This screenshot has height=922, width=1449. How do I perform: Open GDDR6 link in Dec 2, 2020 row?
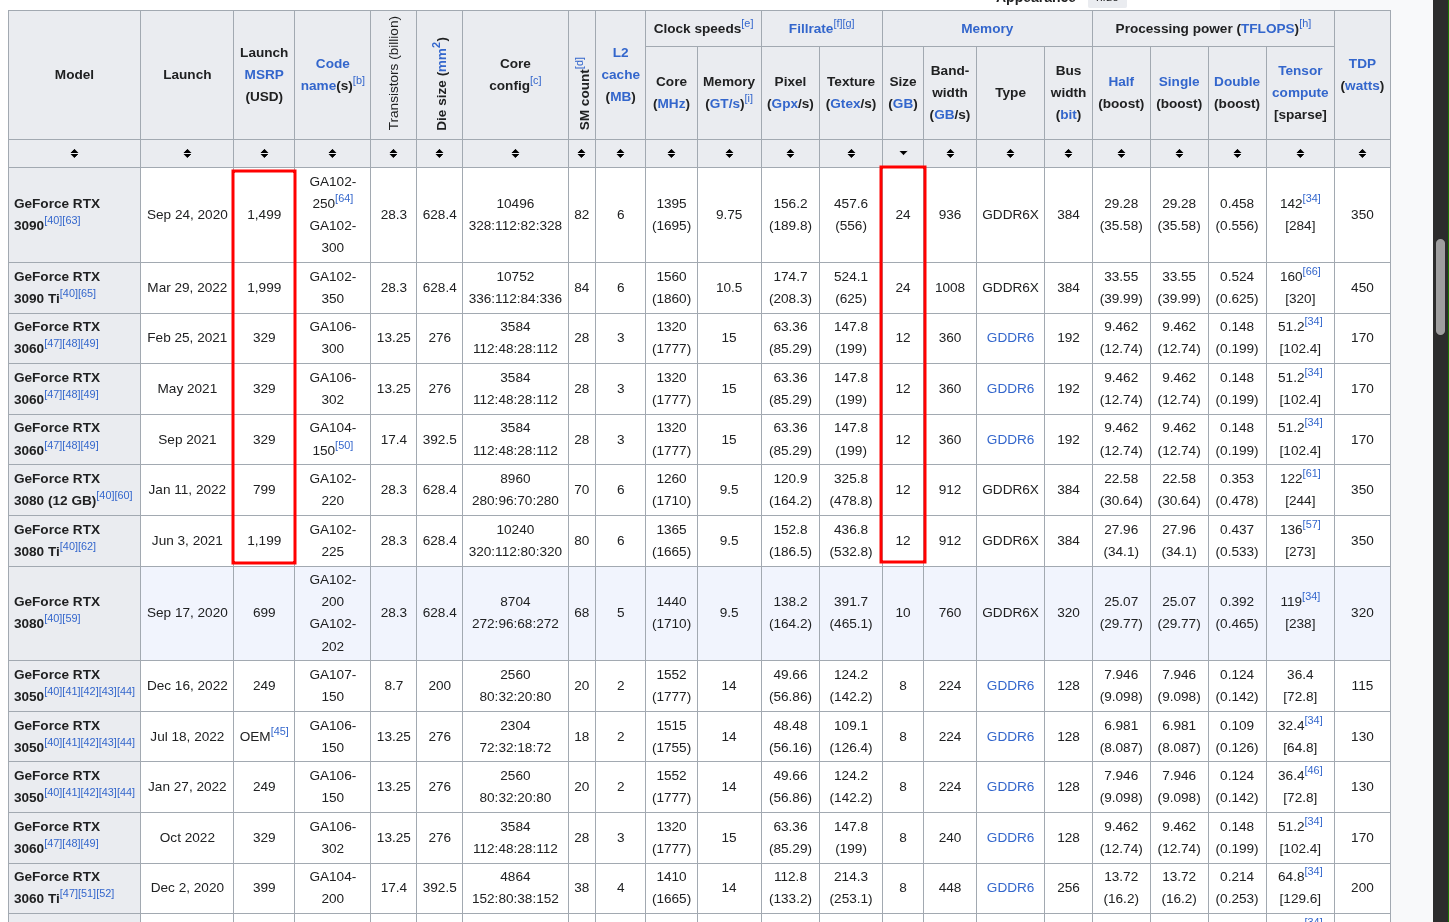(1010, 888)
